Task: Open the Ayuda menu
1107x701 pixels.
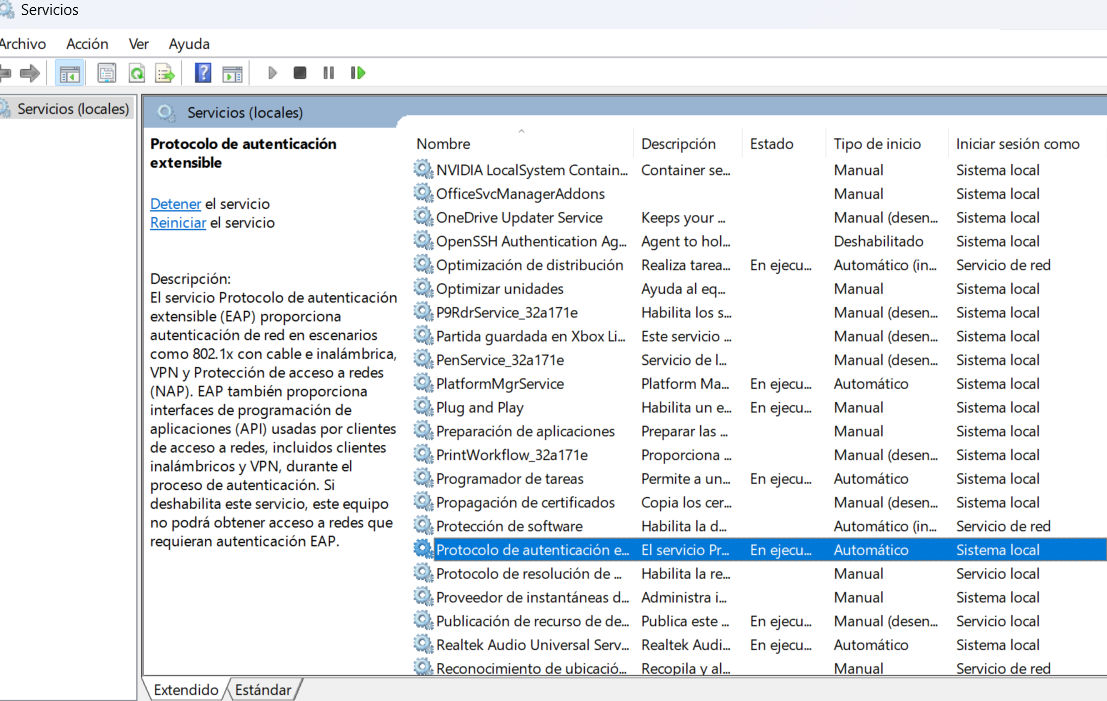Action: click(x=189, y=44)
